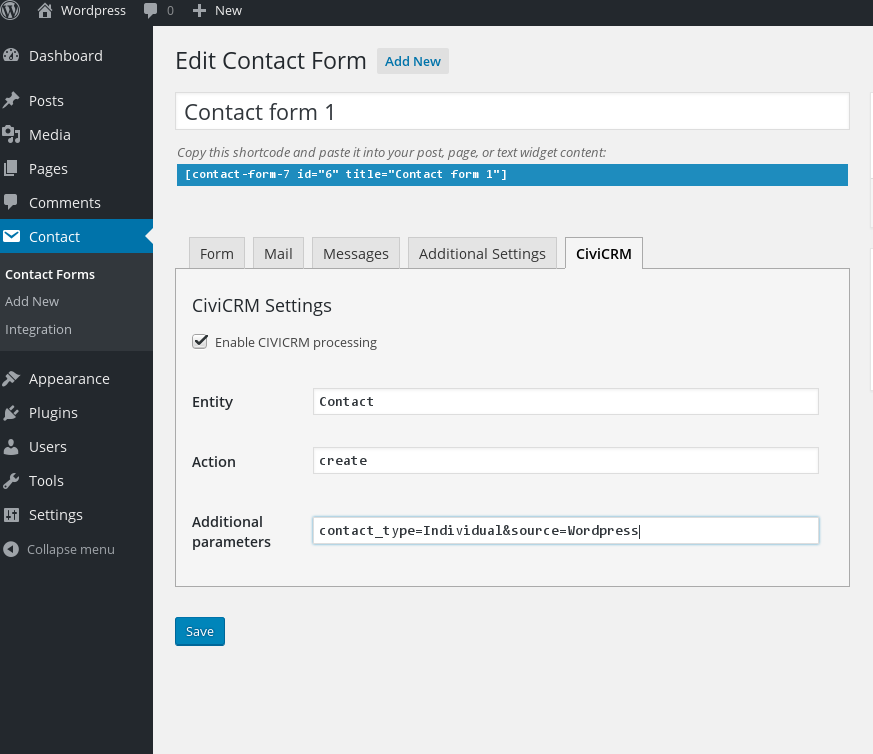Select the contact-form-7 shortcode box
Screen dimensions: 873x754
pos(512,174)
